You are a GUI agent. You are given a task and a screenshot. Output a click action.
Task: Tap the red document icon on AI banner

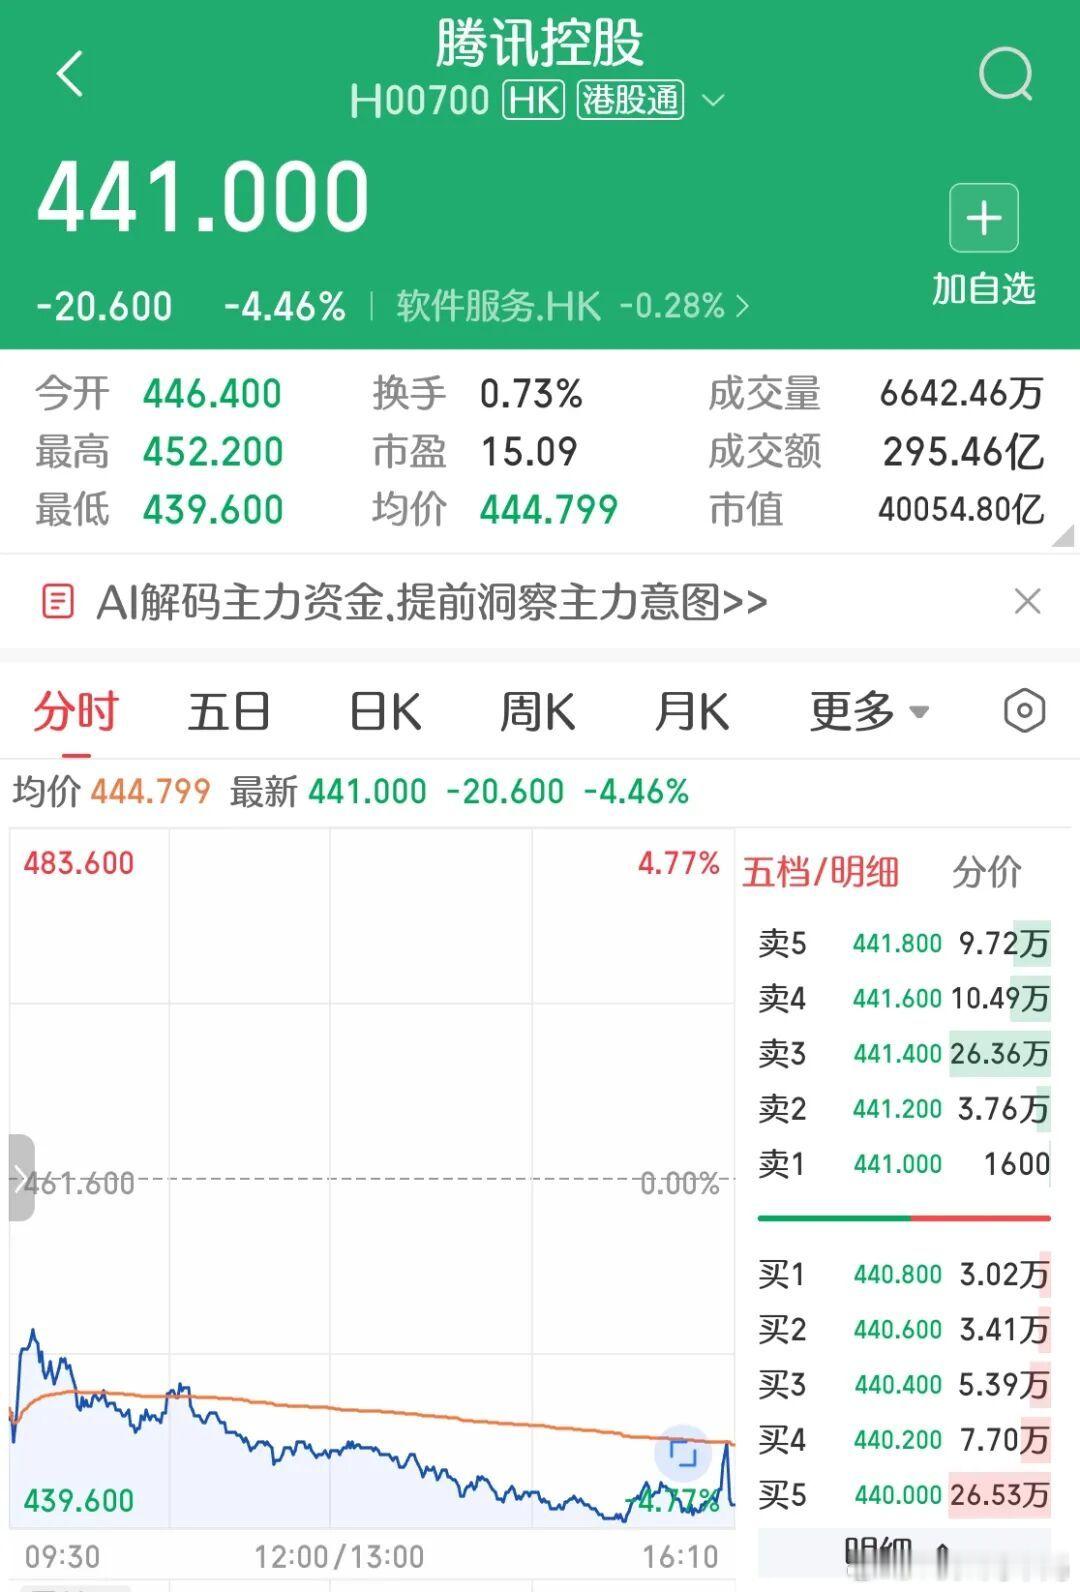click(x=57, y=602)
